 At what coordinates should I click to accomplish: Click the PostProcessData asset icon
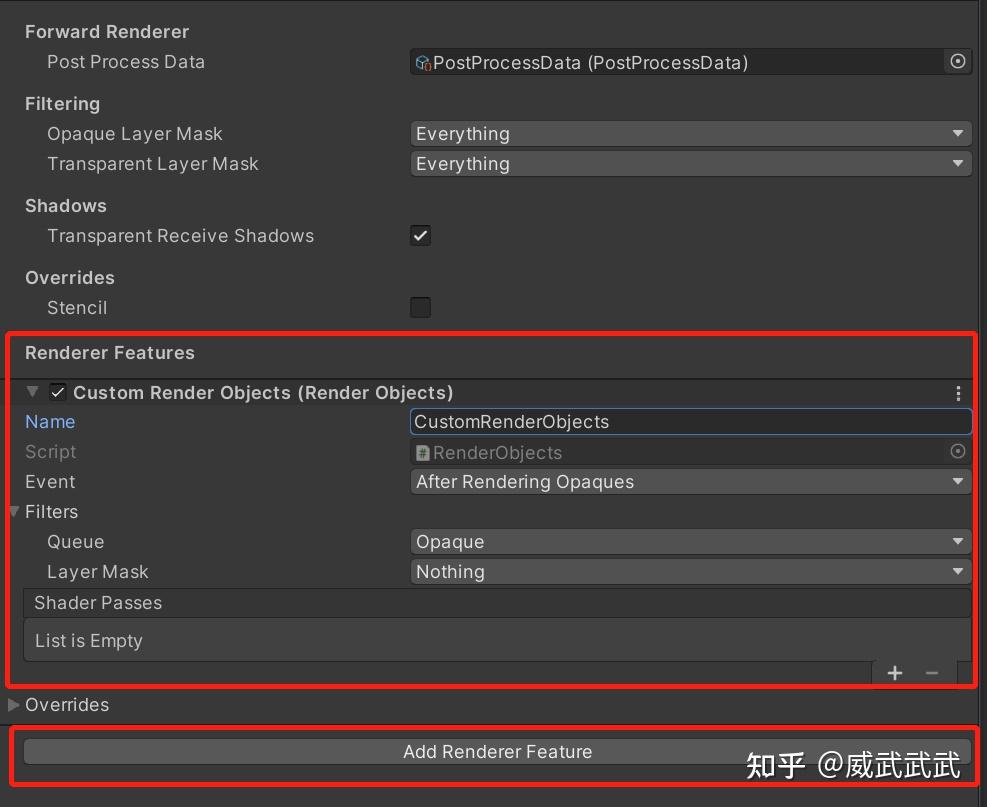click(x=424, y=62)
